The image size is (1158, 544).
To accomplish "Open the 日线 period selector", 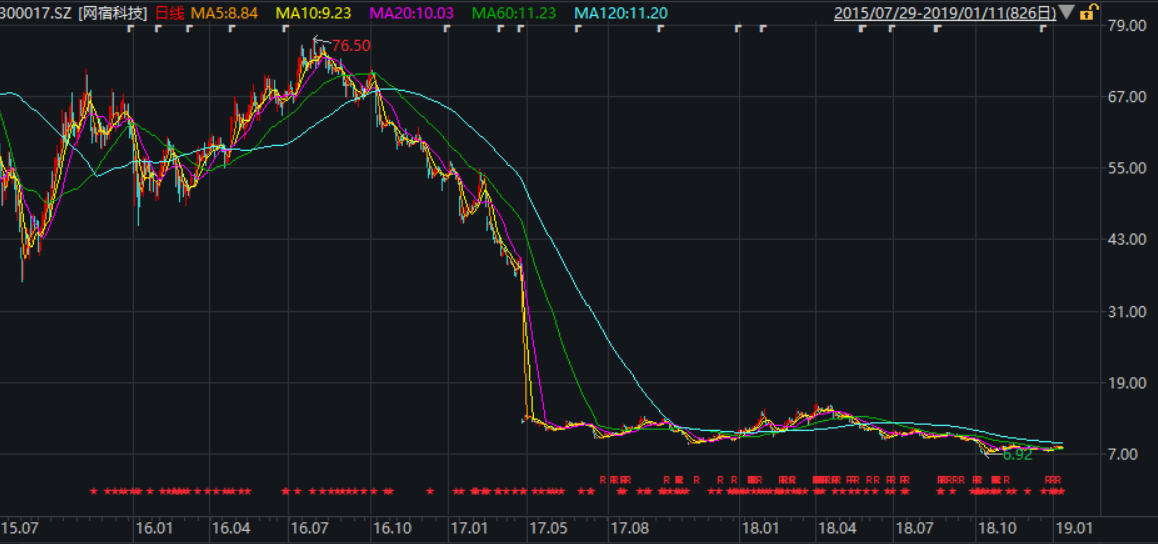I will tap(169, 13).
